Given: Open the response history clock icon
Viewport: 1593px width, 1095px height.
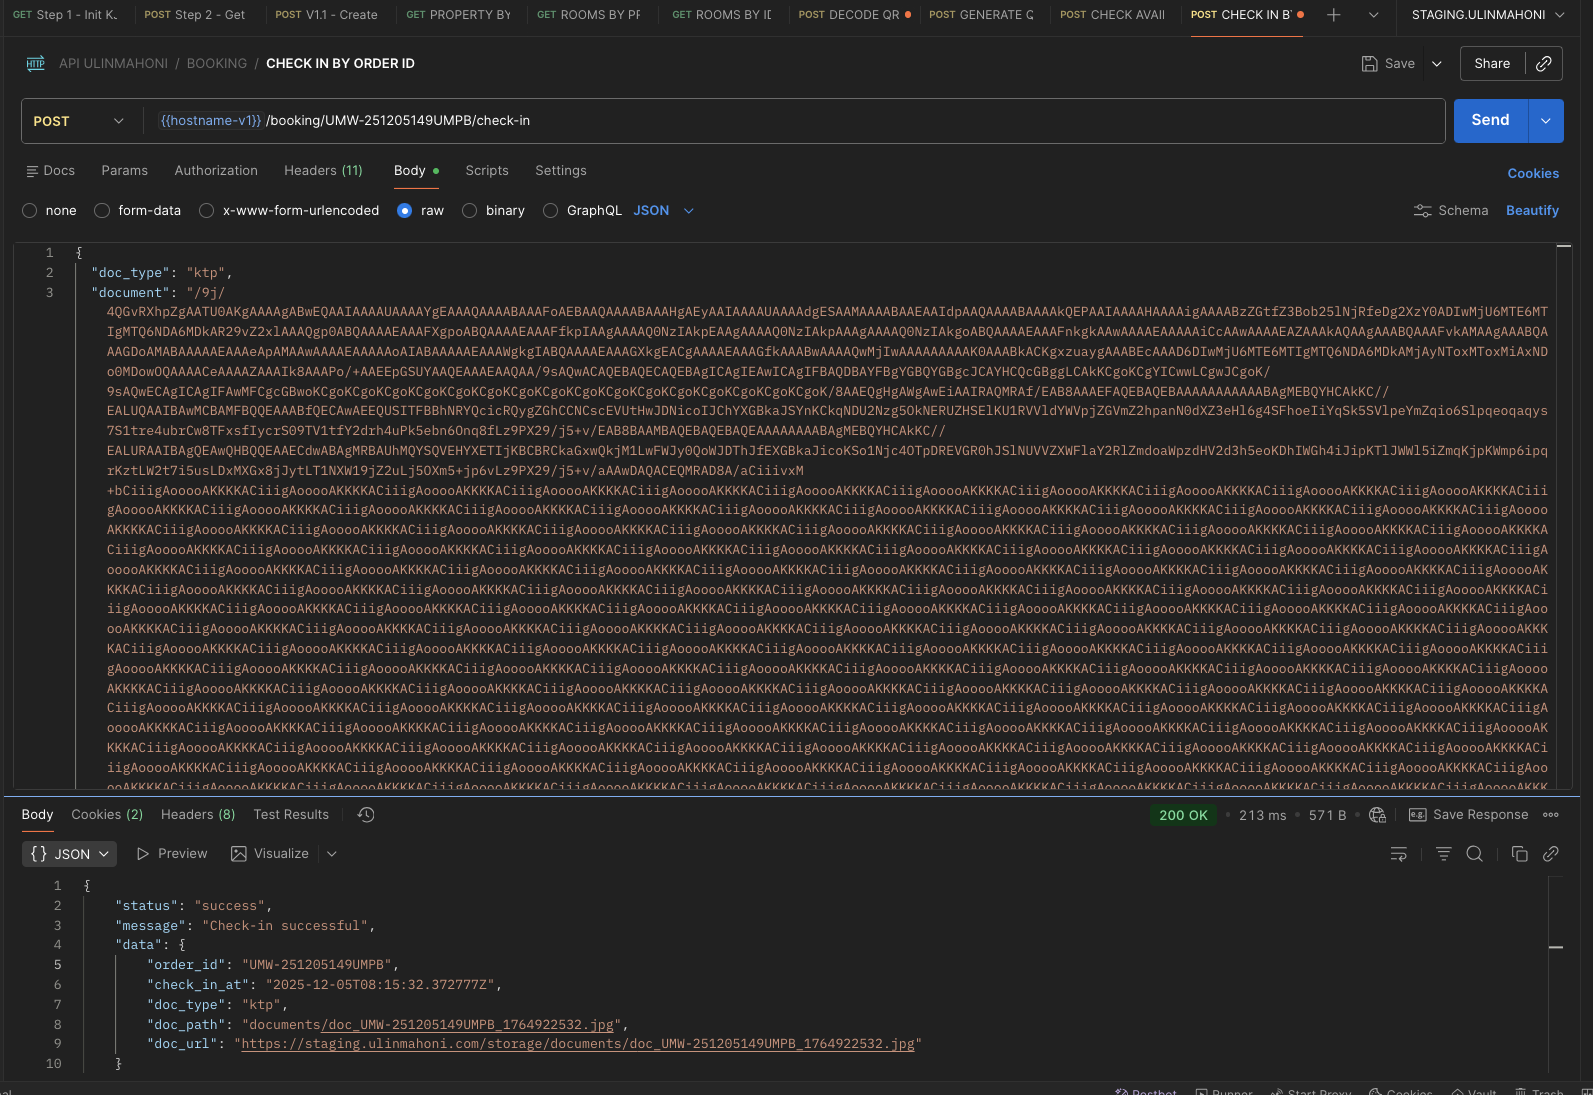Looking at the screenshot, I should (366, 815).
